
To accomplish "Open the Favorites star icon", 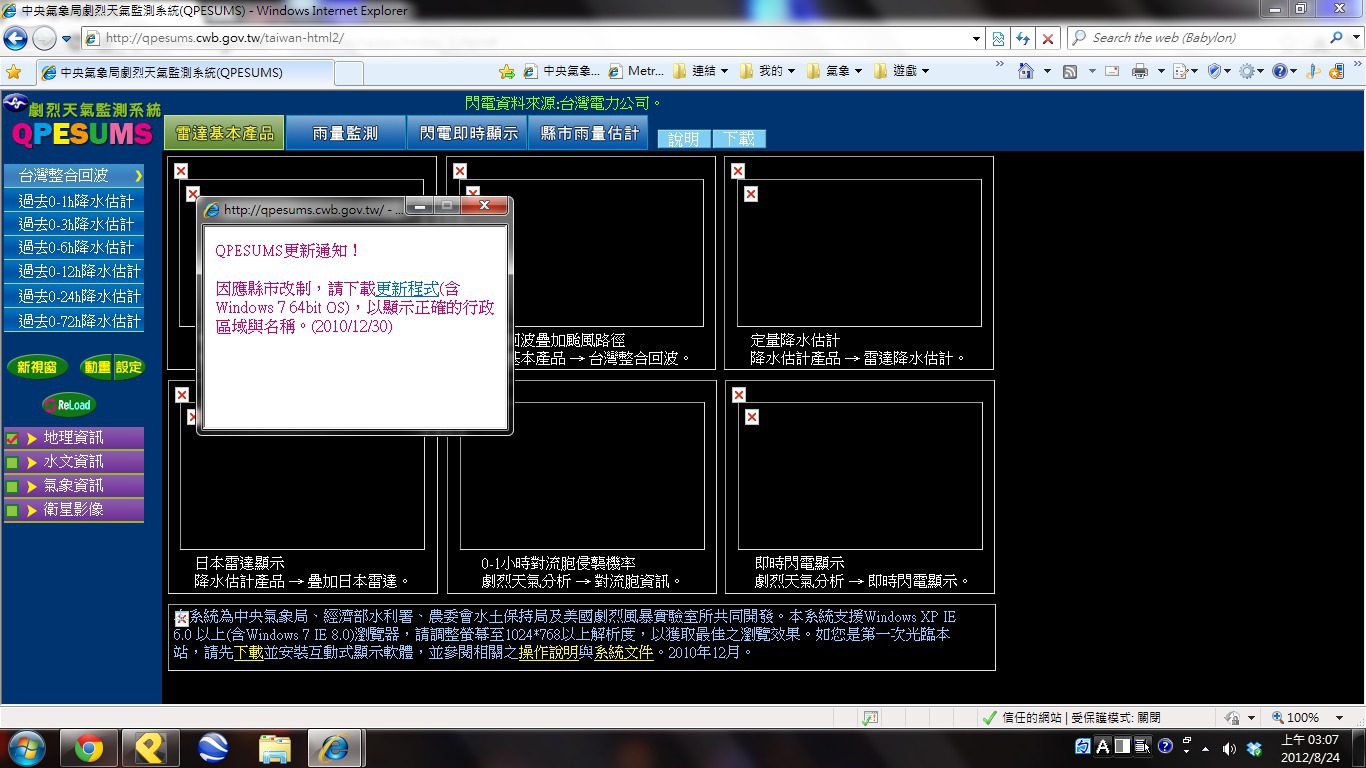I will (x=13, y=72).
